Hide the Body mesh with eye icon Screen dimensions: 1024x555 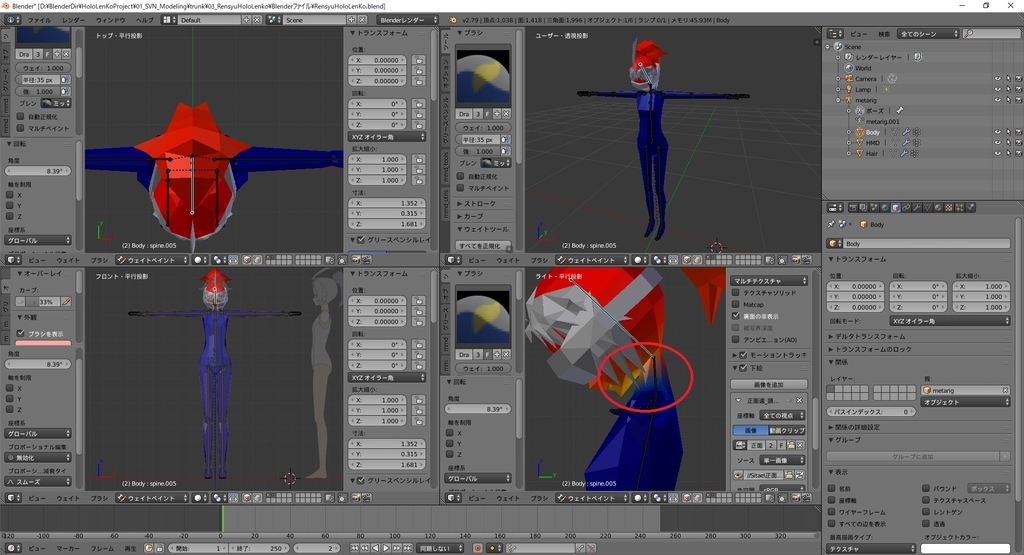tap(998, 132)
